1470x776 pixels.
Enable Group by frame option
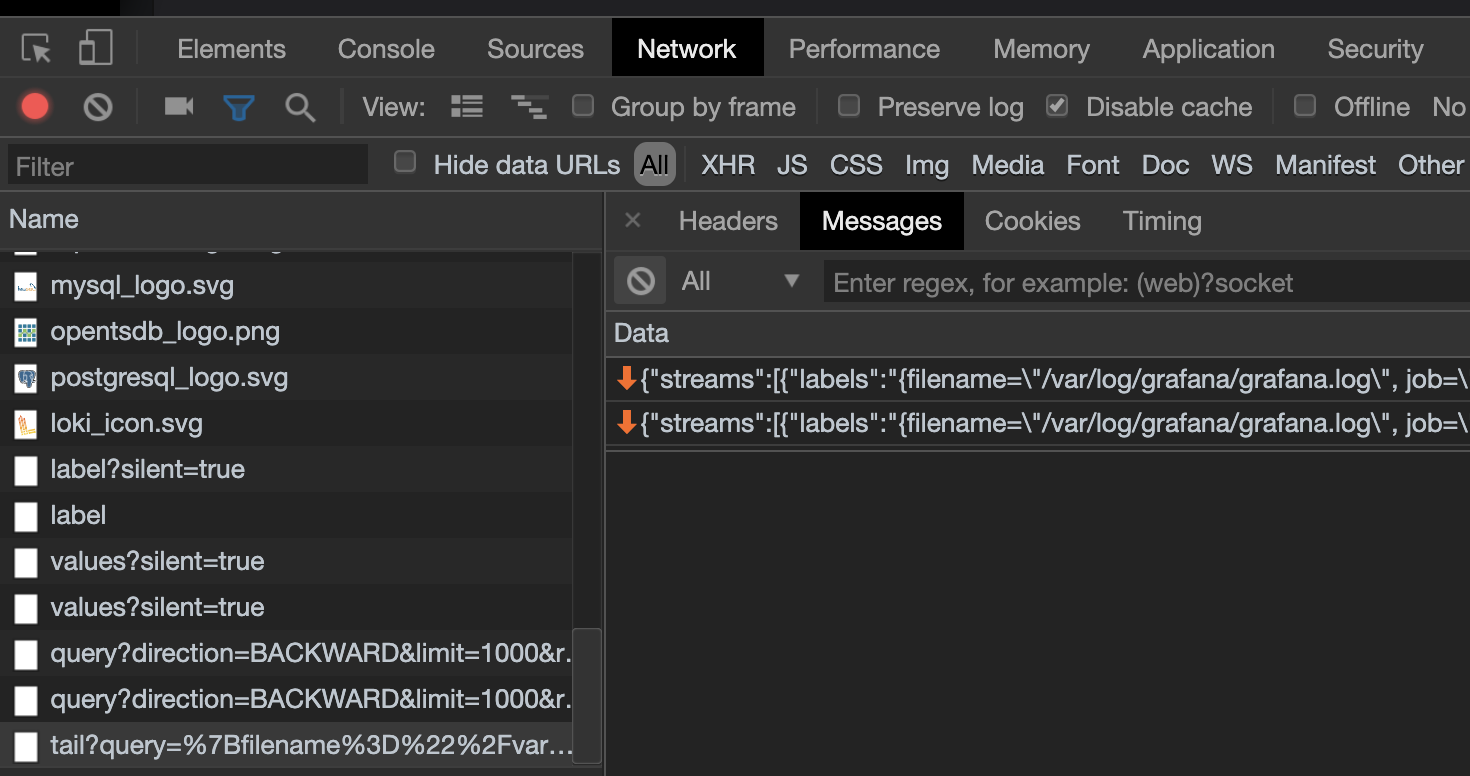(x=583, y=106)
